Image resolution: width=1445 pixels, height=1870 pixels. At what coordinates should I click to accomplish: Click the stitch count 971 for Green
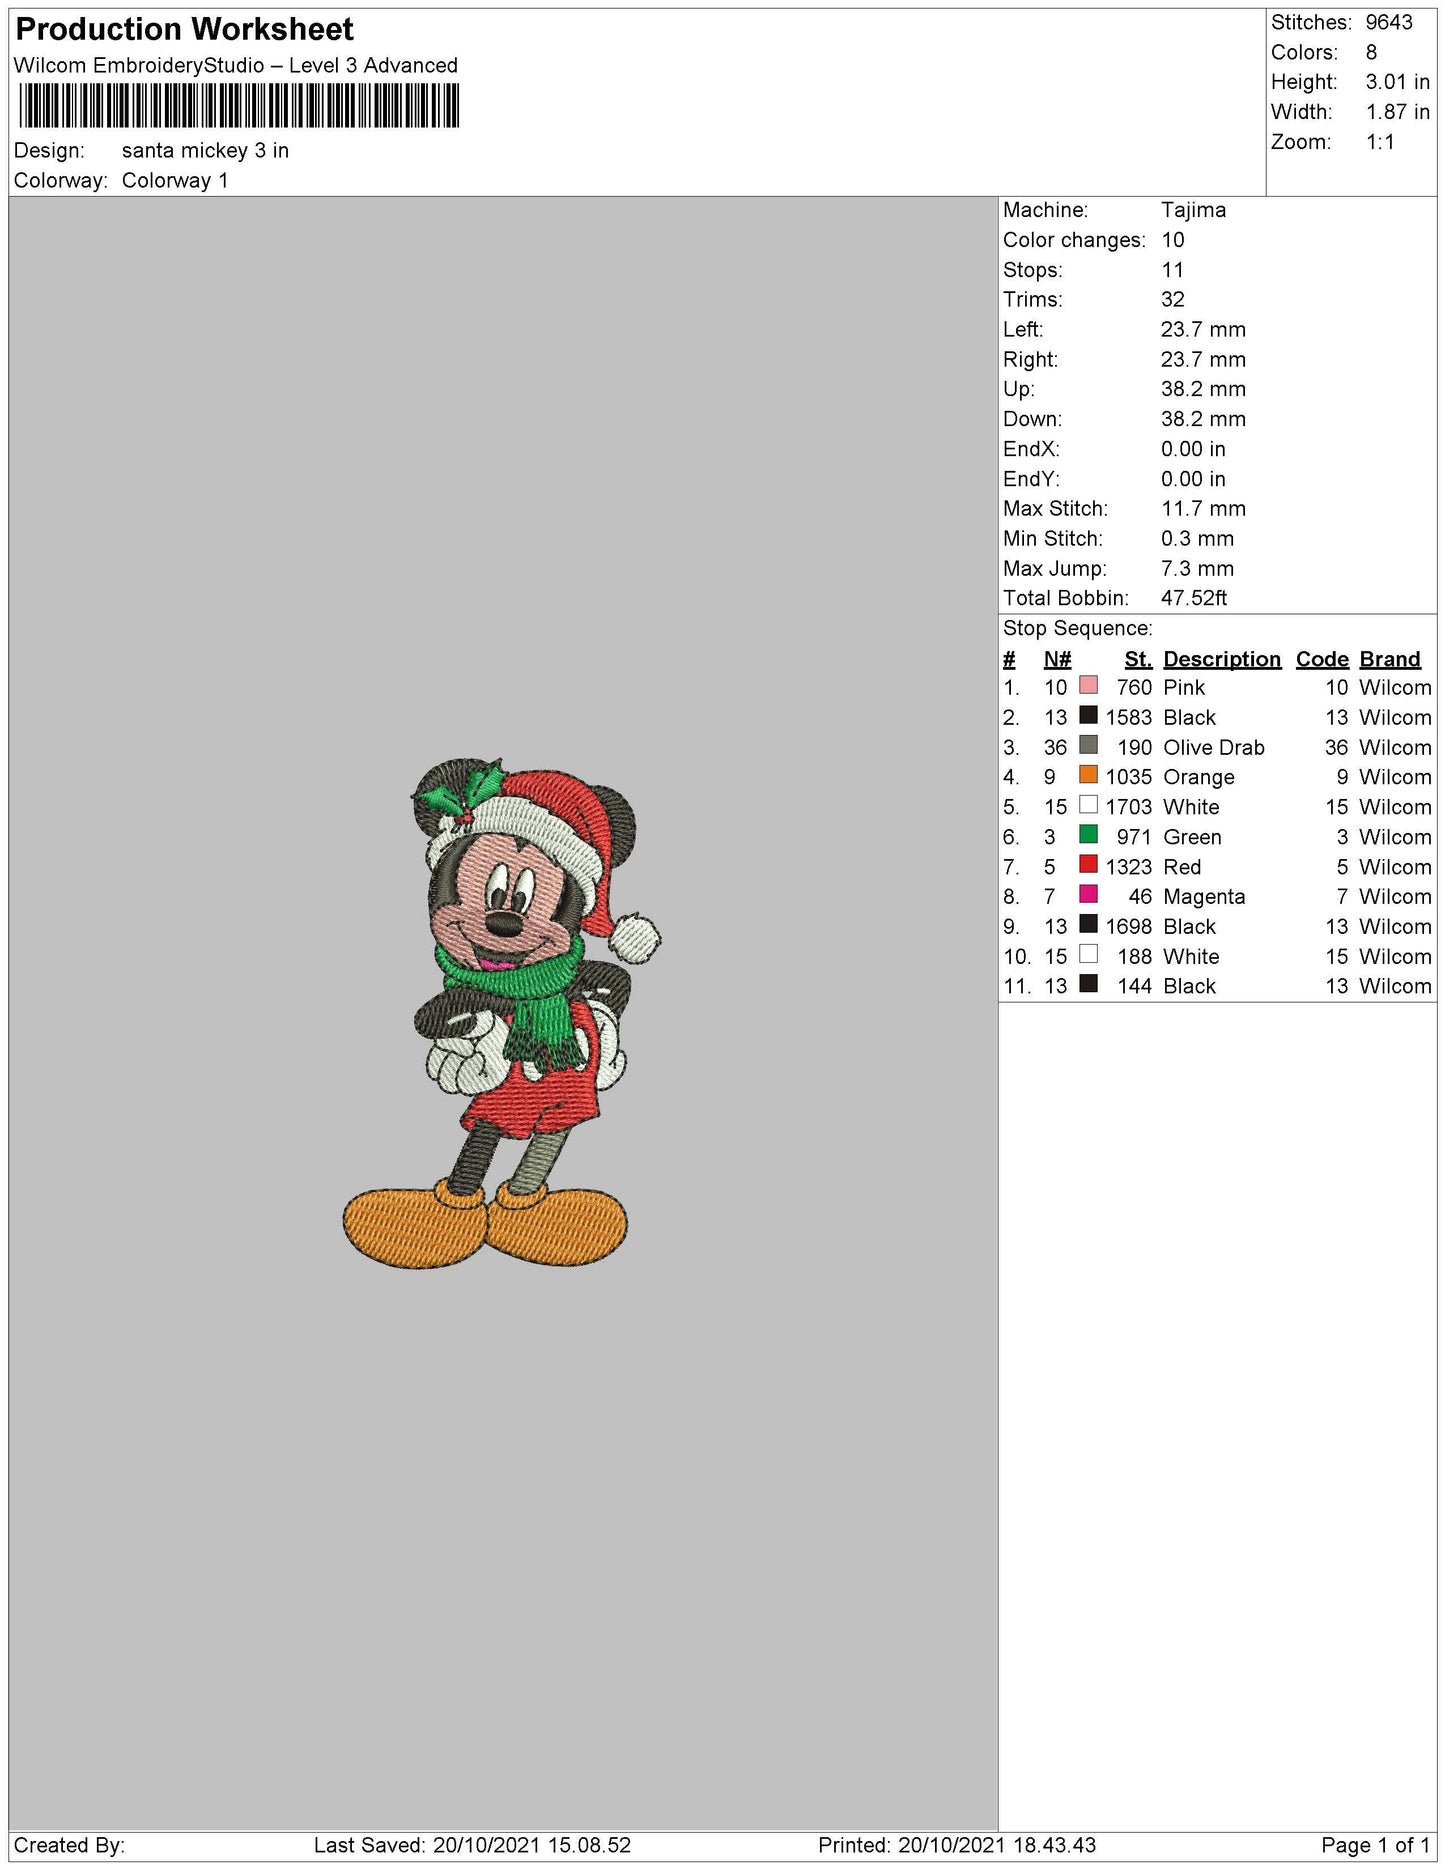1135,837
